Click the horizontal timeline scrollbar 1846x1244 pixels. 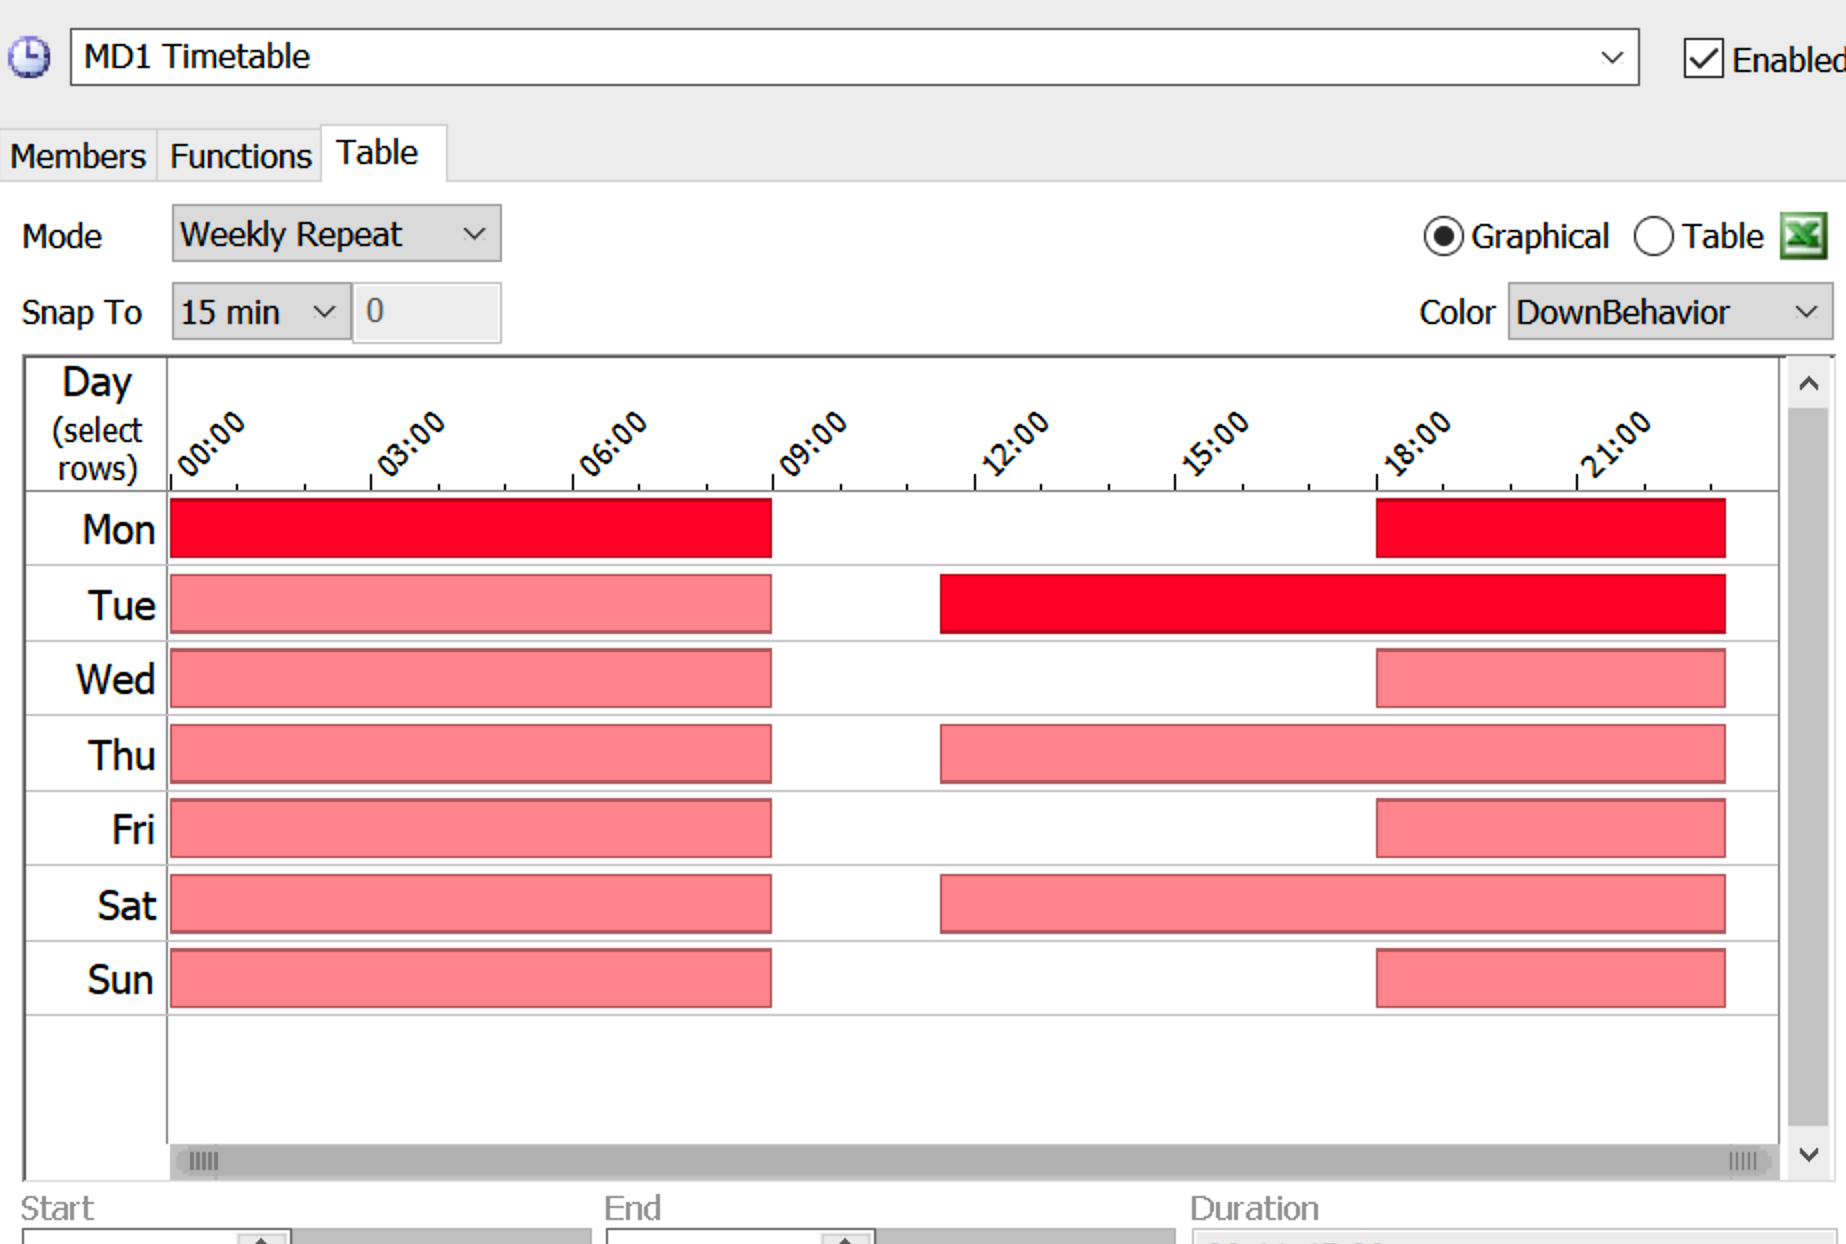pos(972,1161)
